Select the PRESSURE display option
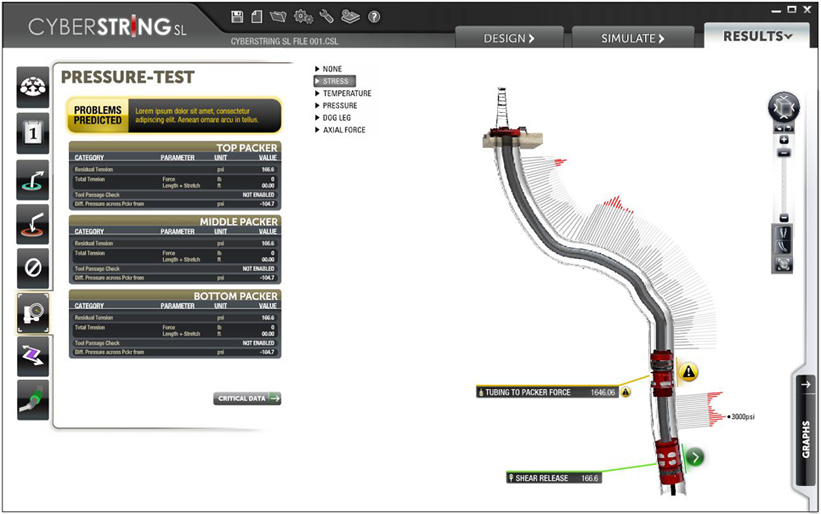The height and width of the screenshot is (514, 821). pyautogui.click(x=336, y=105)
